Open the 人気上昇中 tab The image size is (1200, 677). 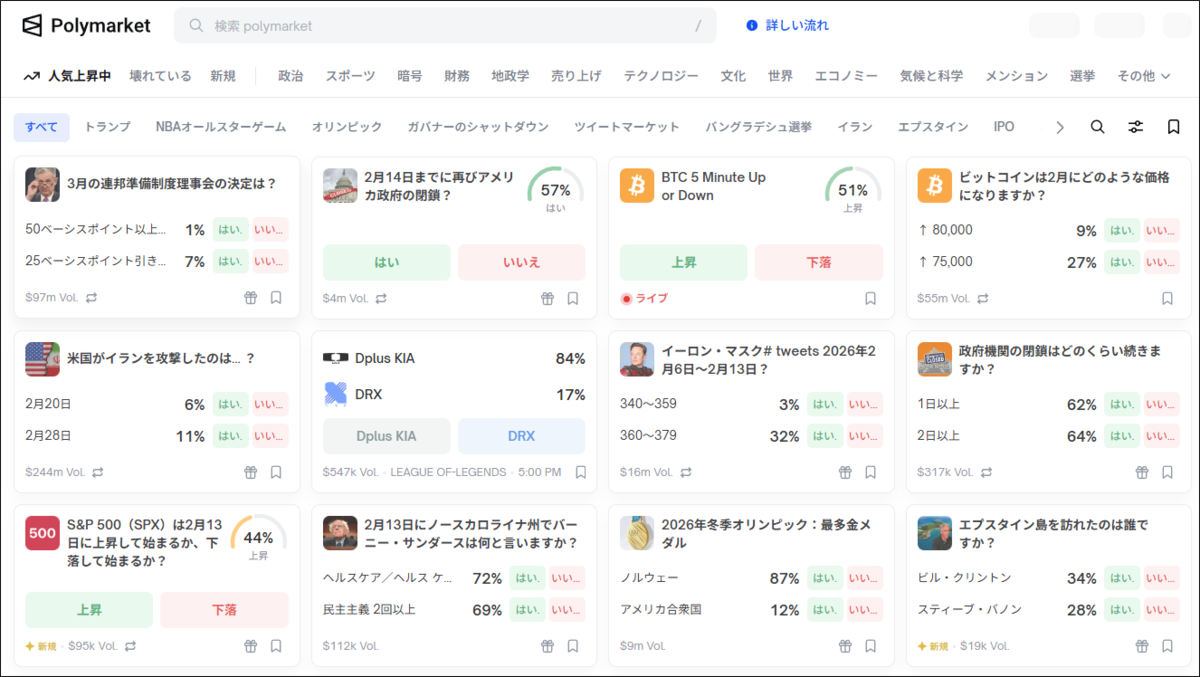(x=68, y=76)
